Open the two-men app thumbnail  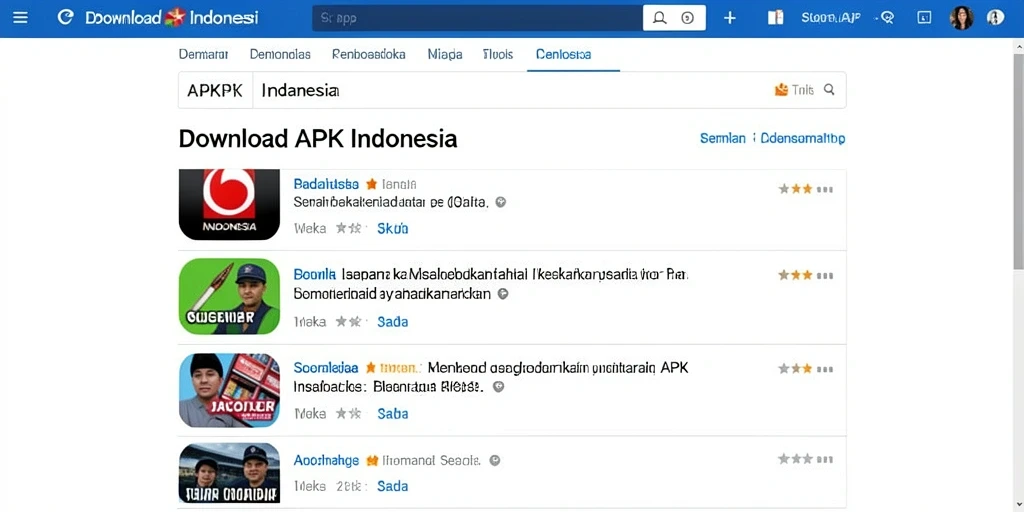229,473
